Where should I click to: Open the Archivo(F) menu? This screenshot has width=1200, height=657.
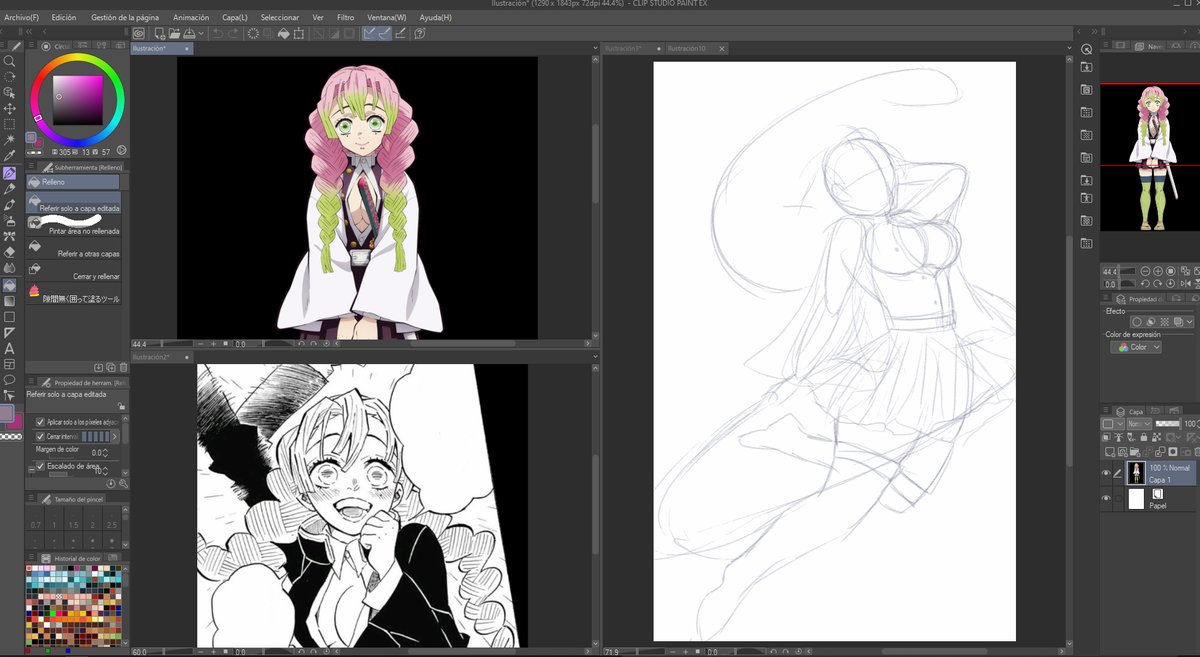[x=22, y=17]
